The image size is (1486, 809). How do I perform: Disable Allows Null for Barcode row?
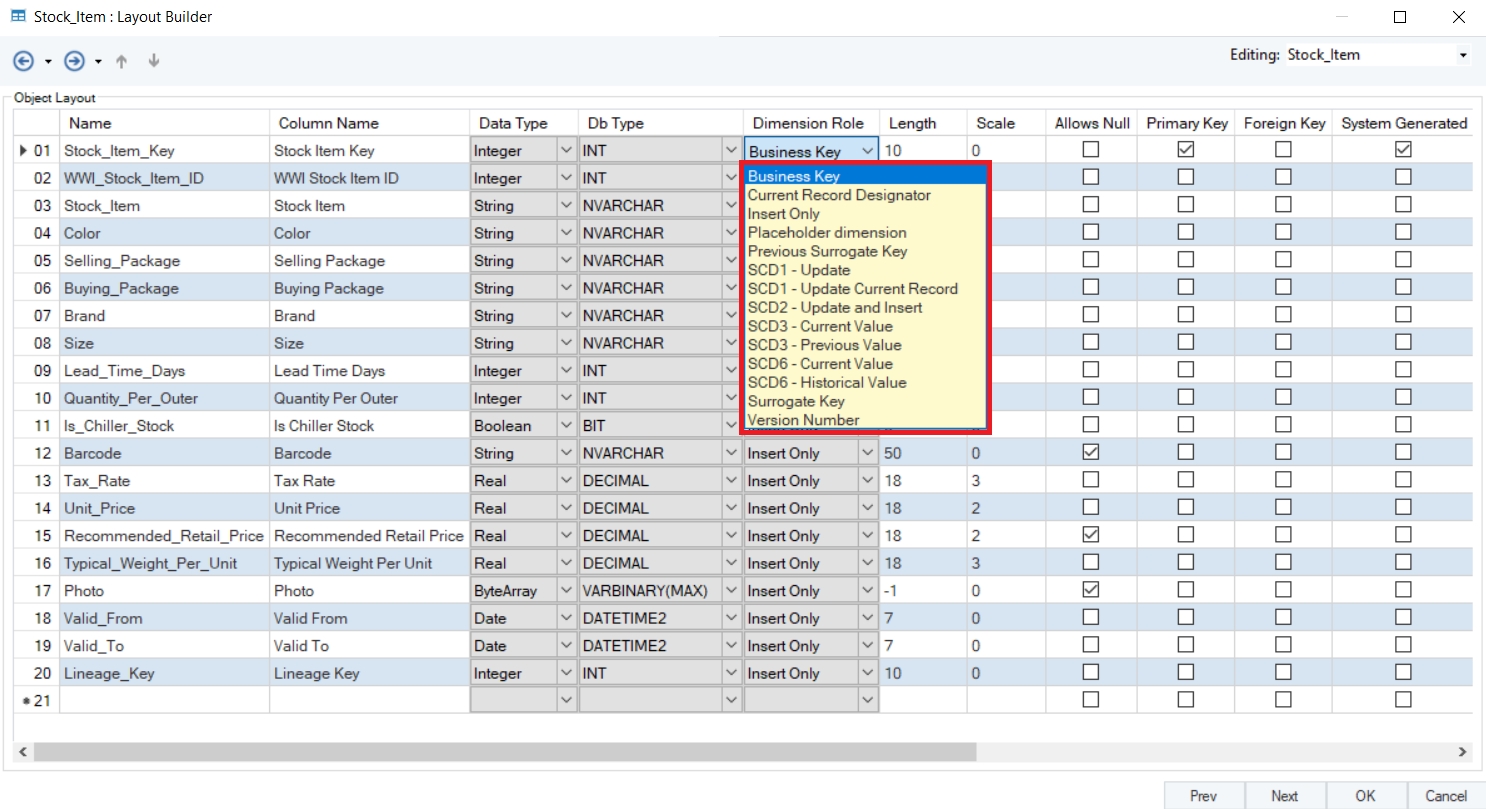1091,453
